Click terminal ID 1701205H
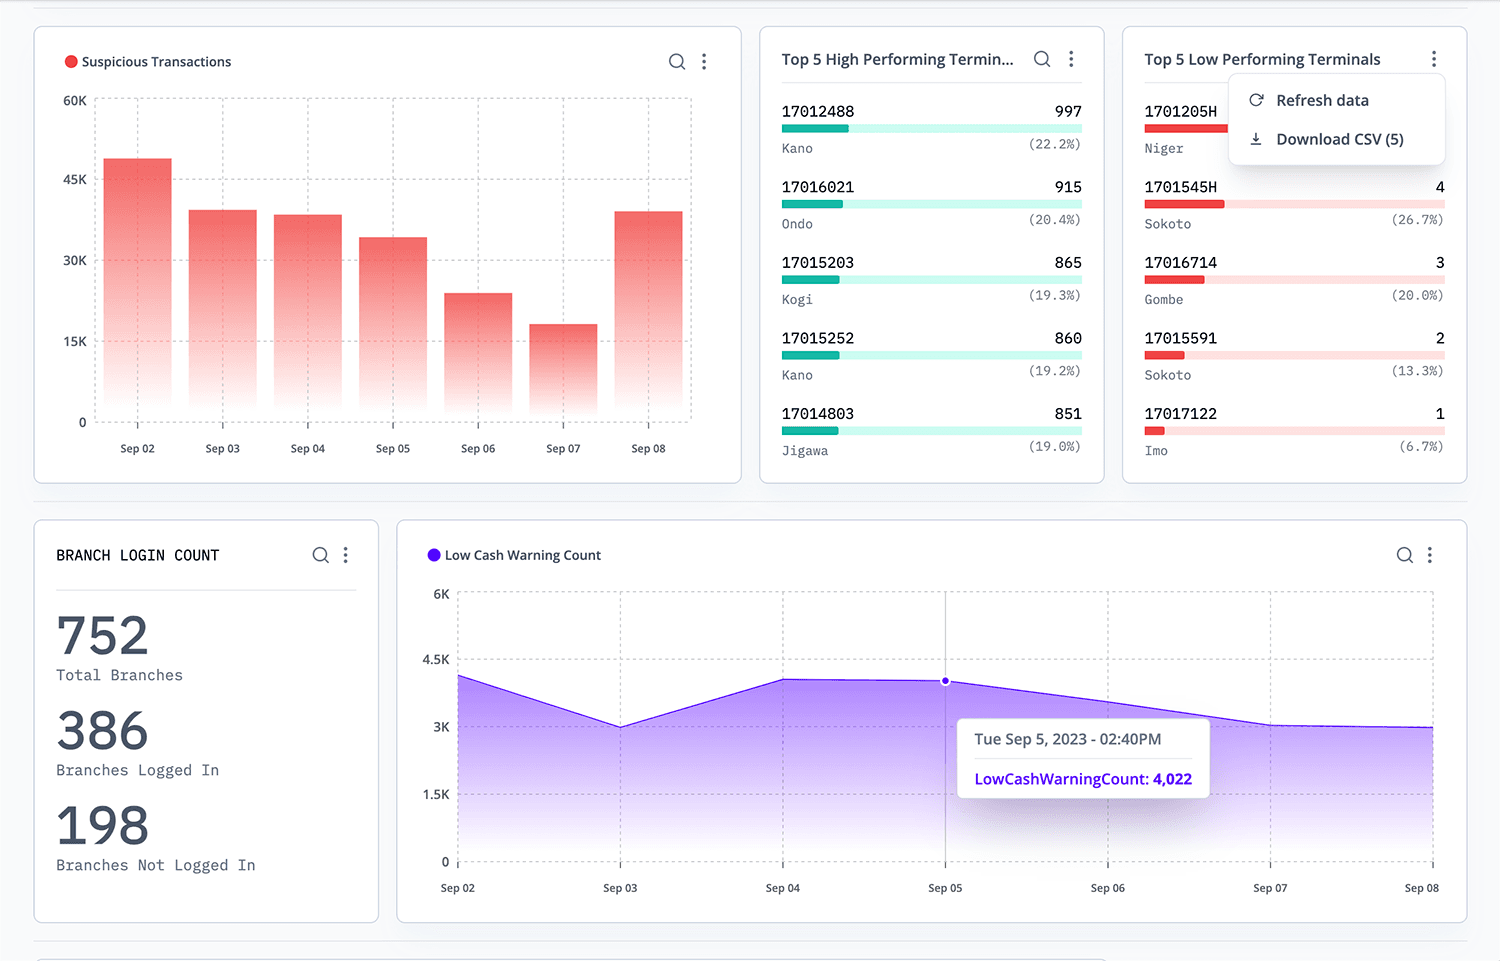The height and width of the screenshot is (961, 1500). point(1181,111)
